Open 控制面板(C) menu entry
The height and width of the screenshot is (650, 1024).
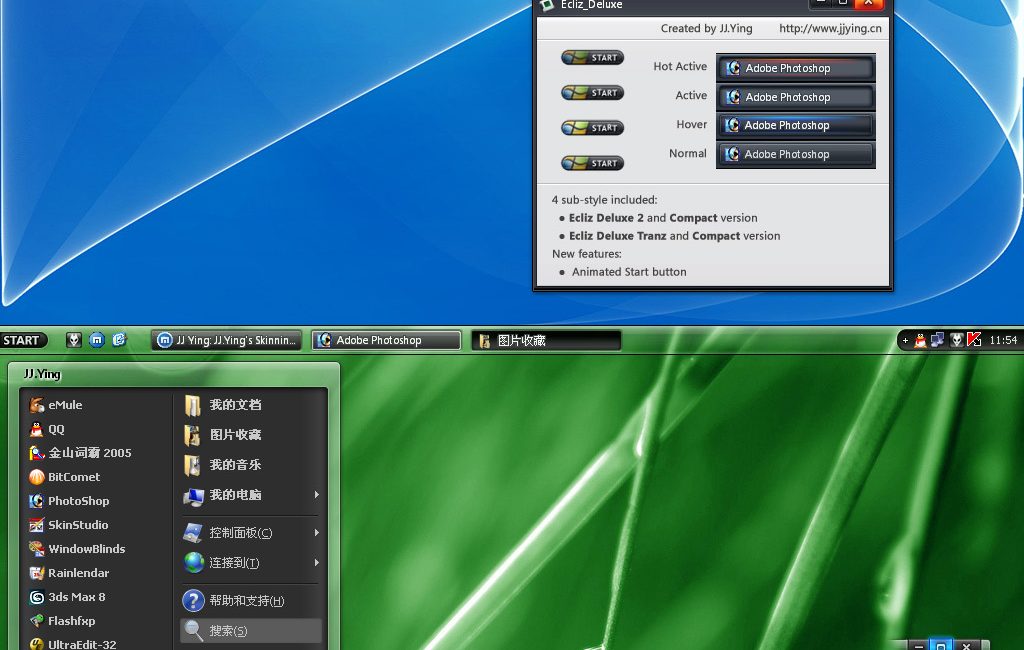tap(251, 533)
